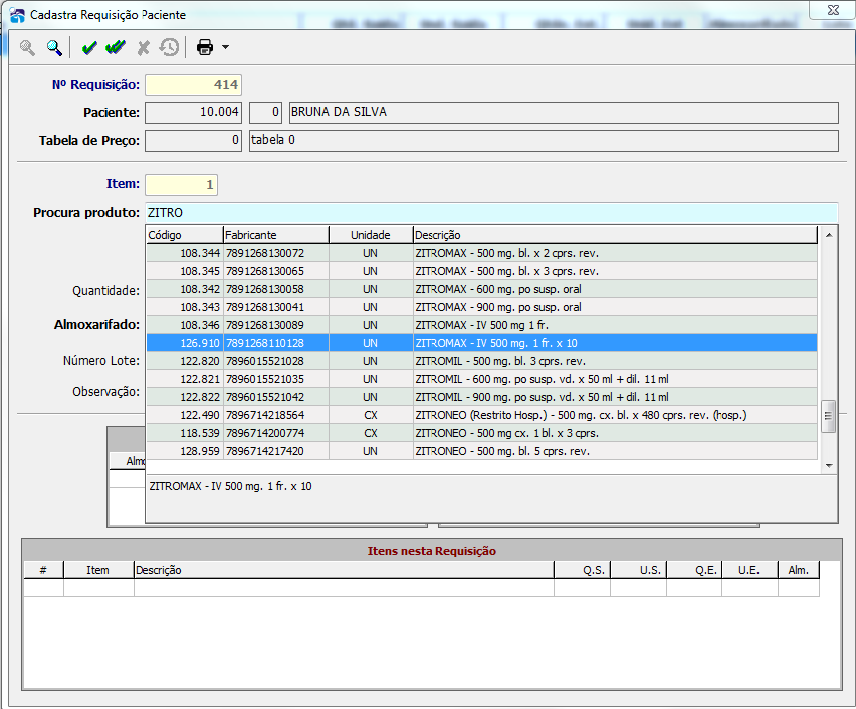The width and height of the screenshot is (856, 709).
Task: Click the app icon in title bar
Action: tap(17, 15)
